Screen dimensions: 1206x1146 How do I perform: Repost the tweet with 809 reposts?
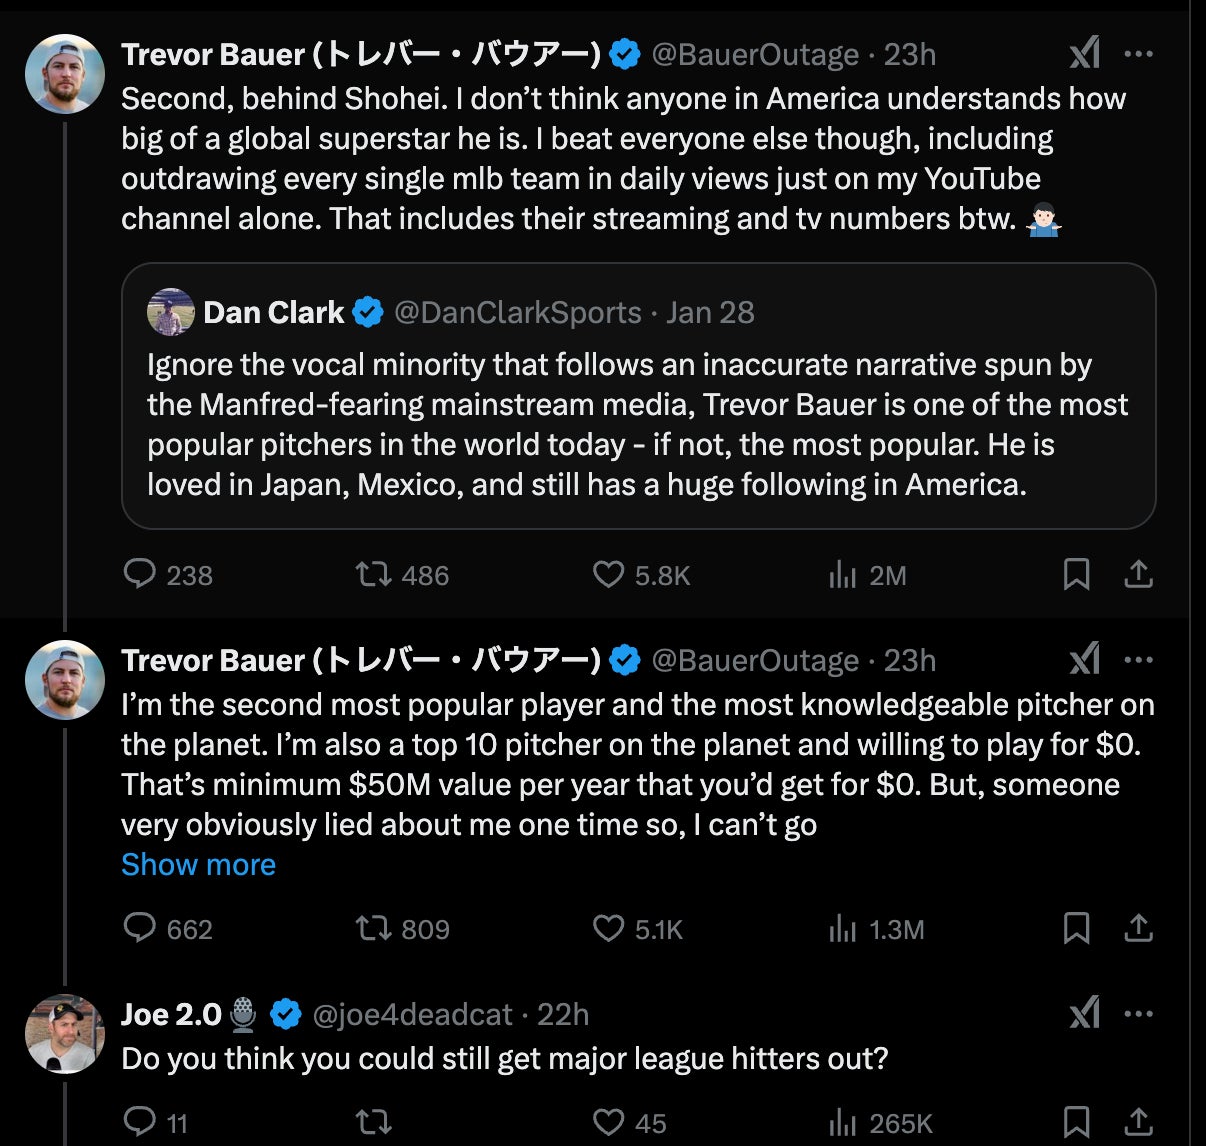tap(373, 929)
